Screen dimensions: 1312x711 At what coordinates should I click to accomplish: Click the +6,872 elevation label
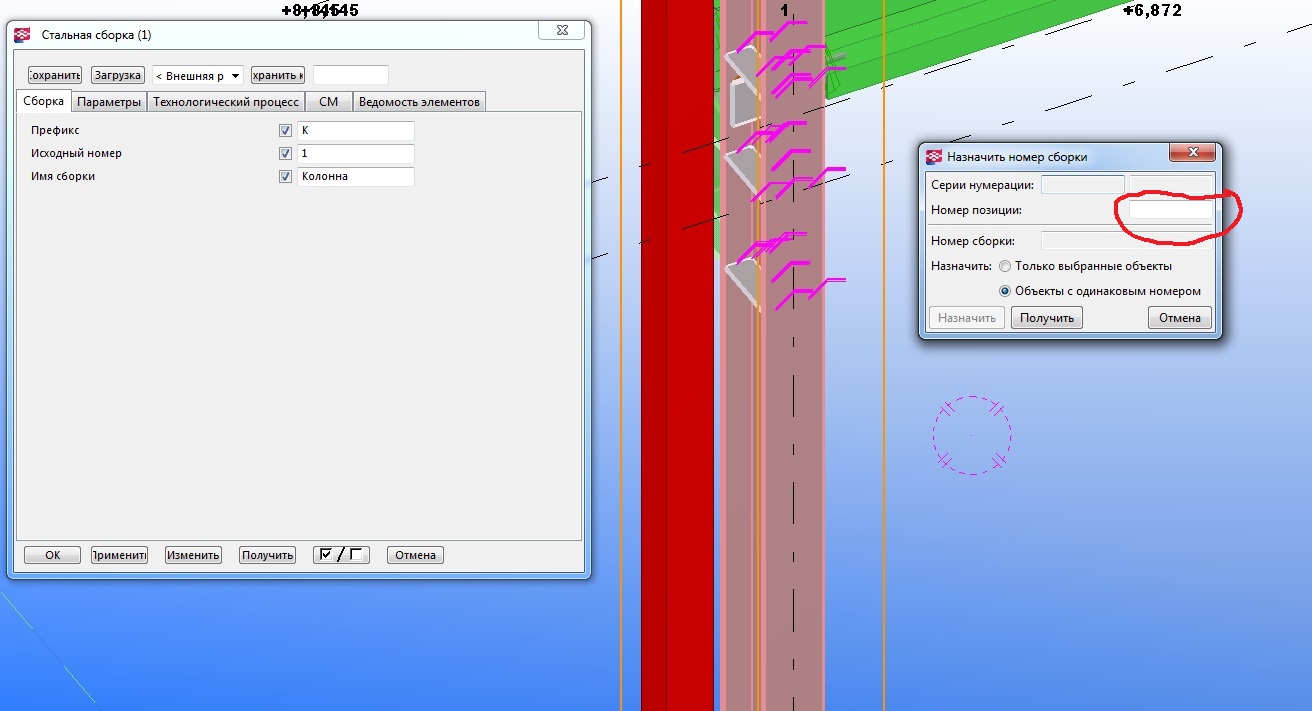click(x=1152, y=10)
